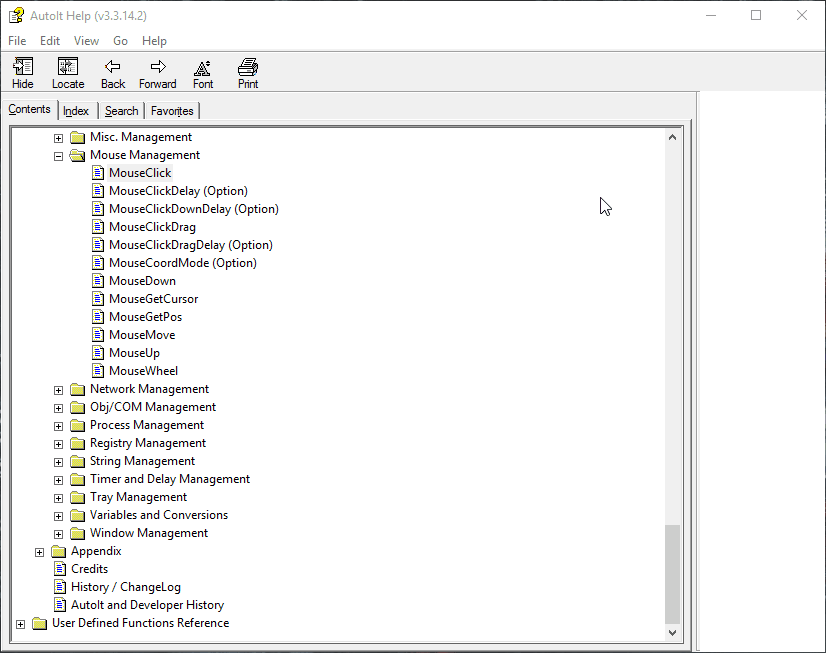Expand the Process Management node
Image resolution: width=826 pixels, height=653 pixels.
tap(58, 426)
